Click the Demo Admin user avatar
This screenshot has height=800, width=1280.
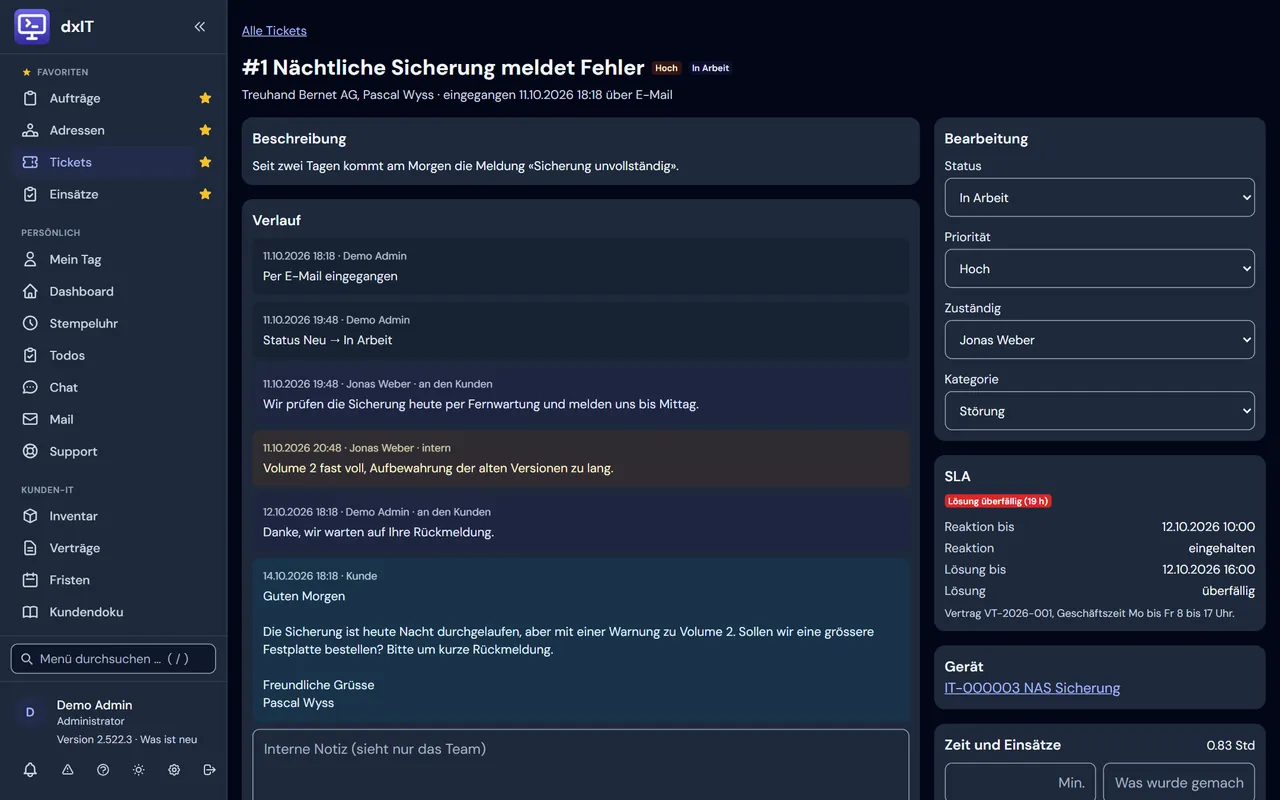click(30, 712)
